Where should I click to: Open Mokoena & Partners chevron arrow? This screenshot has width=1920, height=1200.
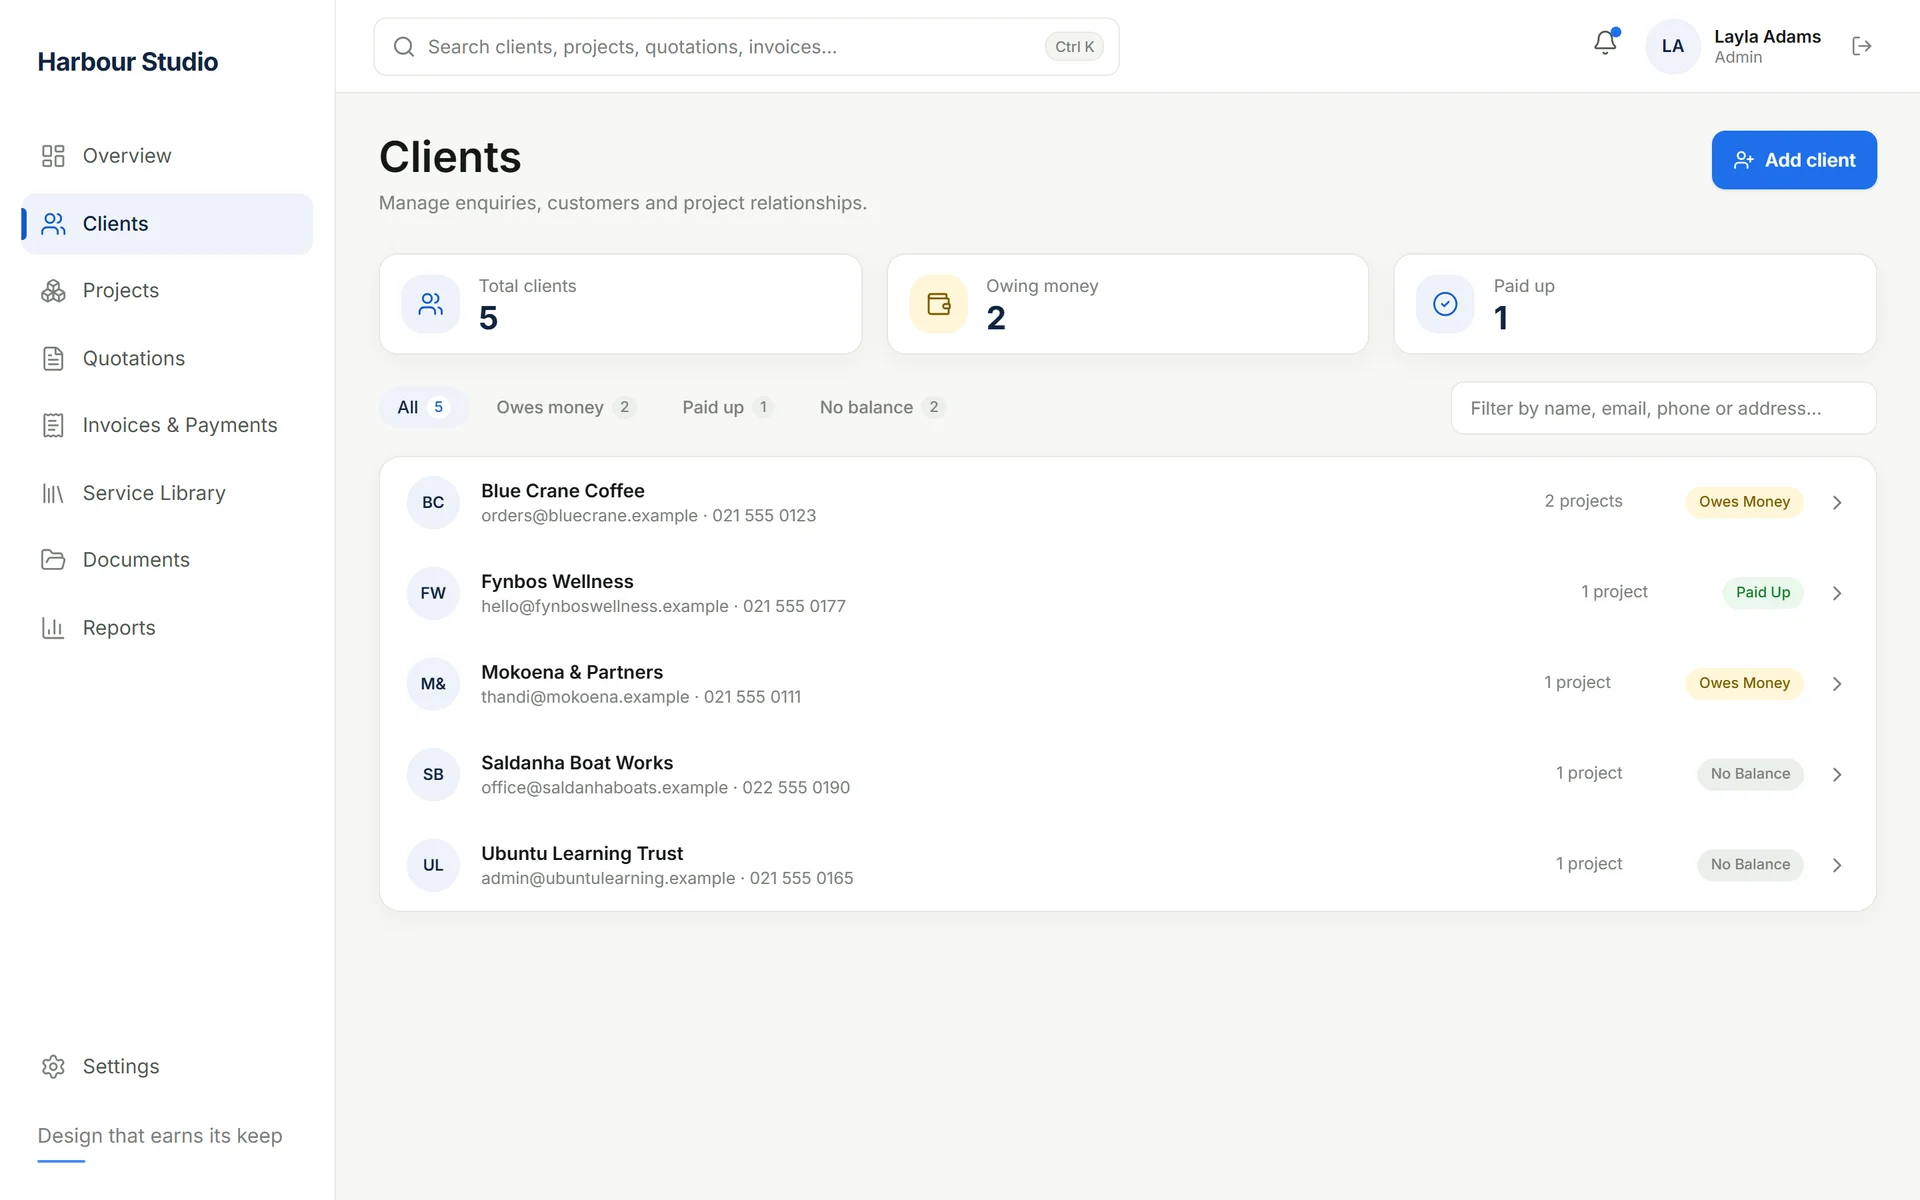point(1837,684)
